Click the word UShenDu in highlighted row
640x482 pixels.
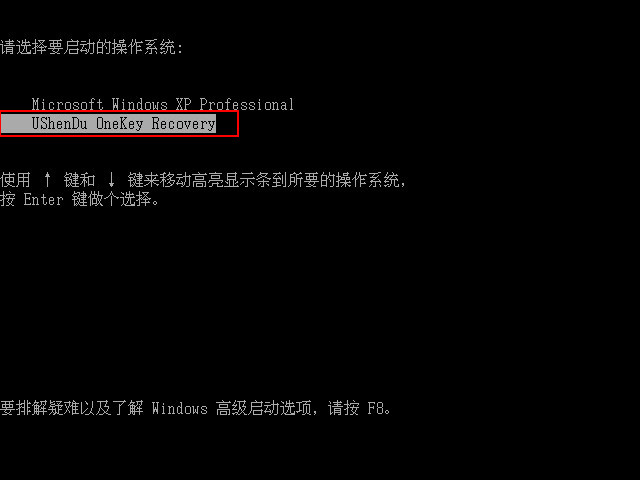click(x=59, y=124)
